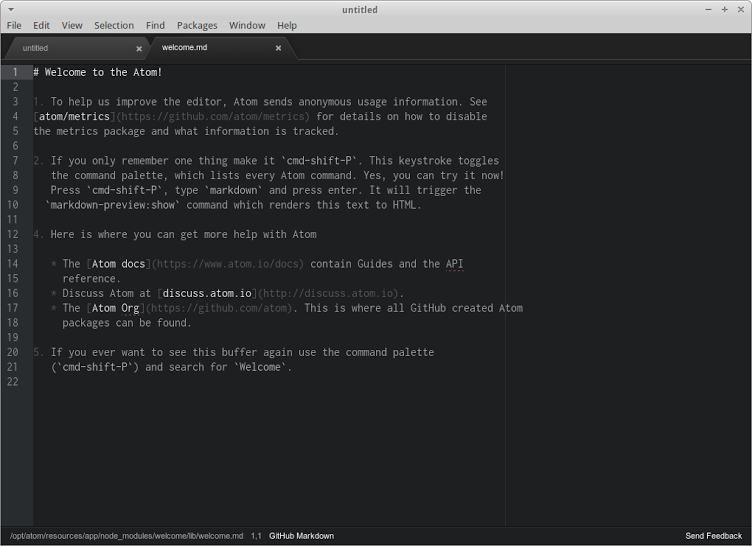752x546 pixels.
Task: Click 'Atom docs' link text
Action: pyautogui.click(x=118, y=264)
